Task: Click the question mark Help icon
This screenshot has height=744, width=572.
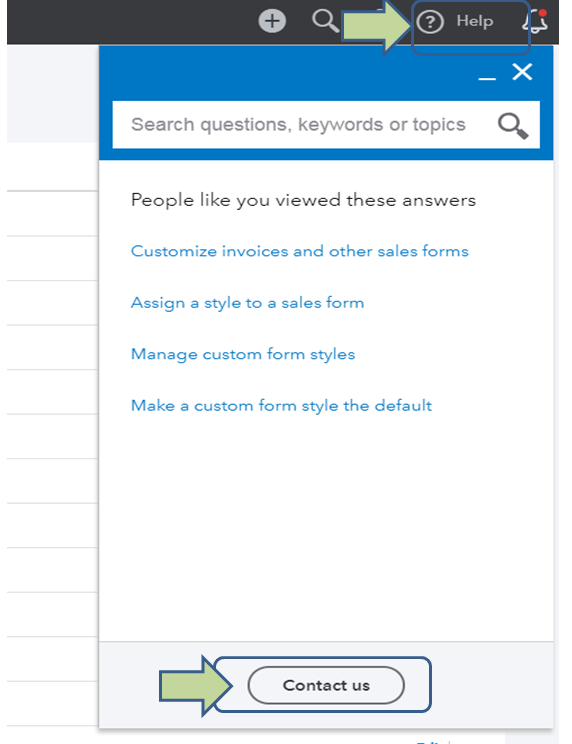Action: click(430, 22)
